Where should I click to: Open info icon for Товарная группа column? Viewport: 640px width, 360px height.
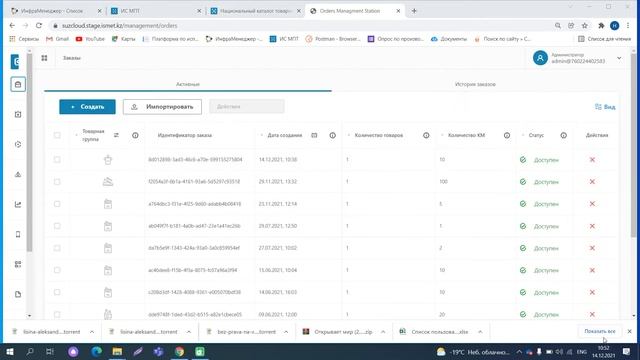[x=135, y=135]
